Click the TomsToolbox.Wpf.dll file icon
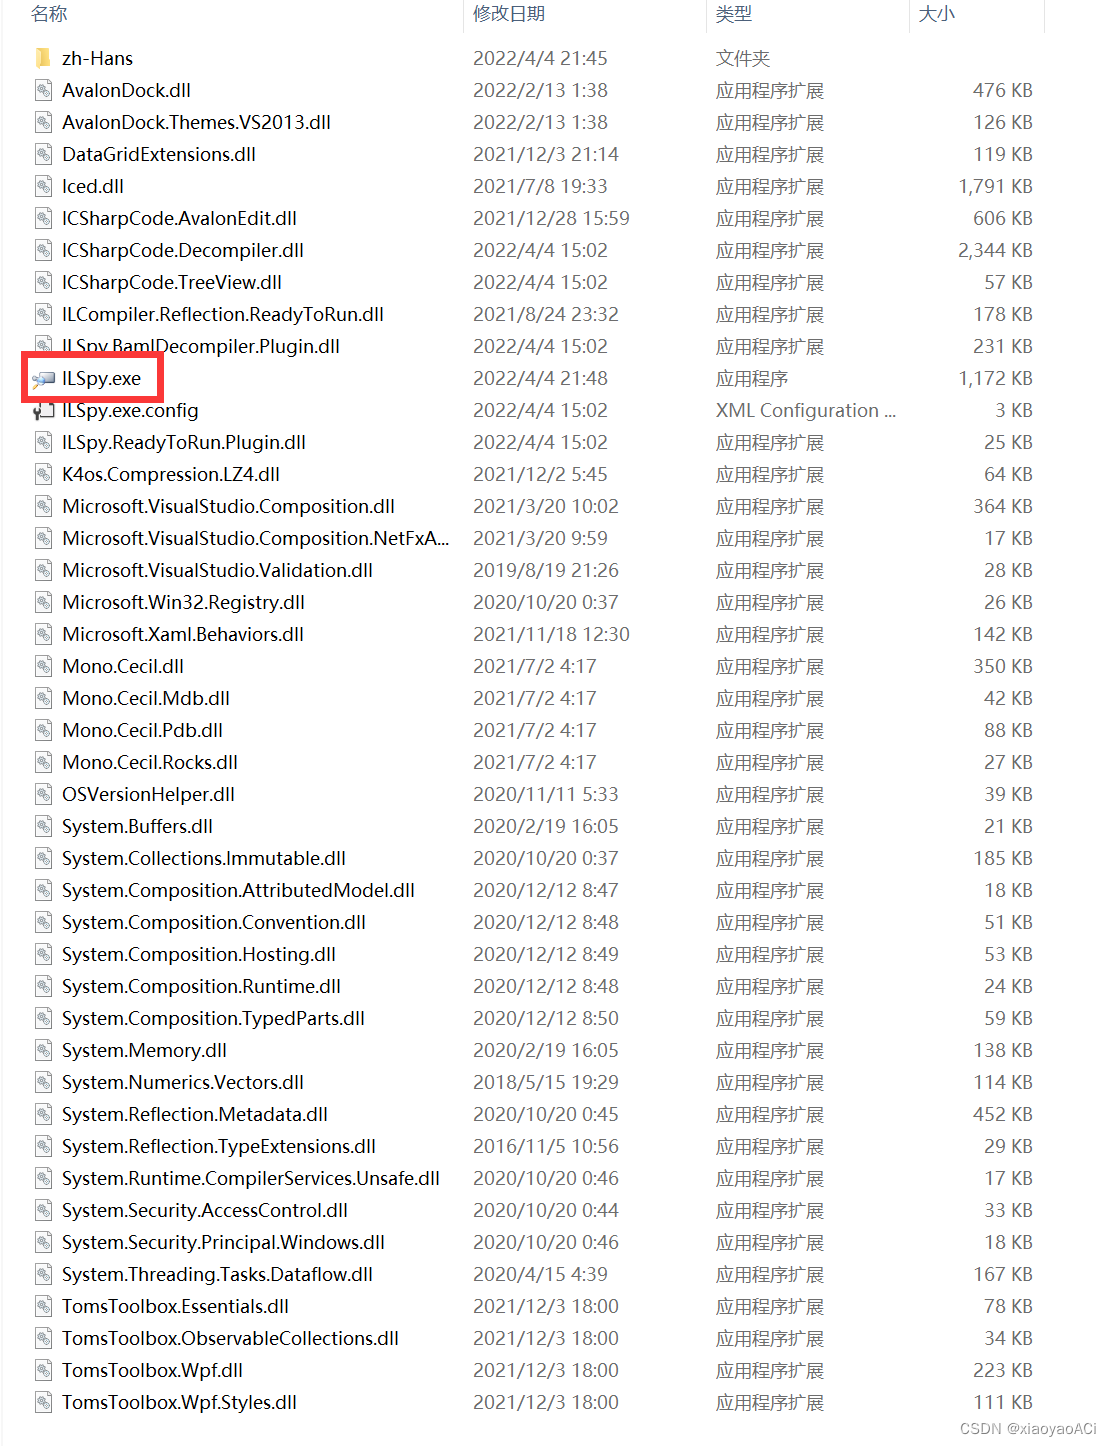 (x=43, y=1370)
